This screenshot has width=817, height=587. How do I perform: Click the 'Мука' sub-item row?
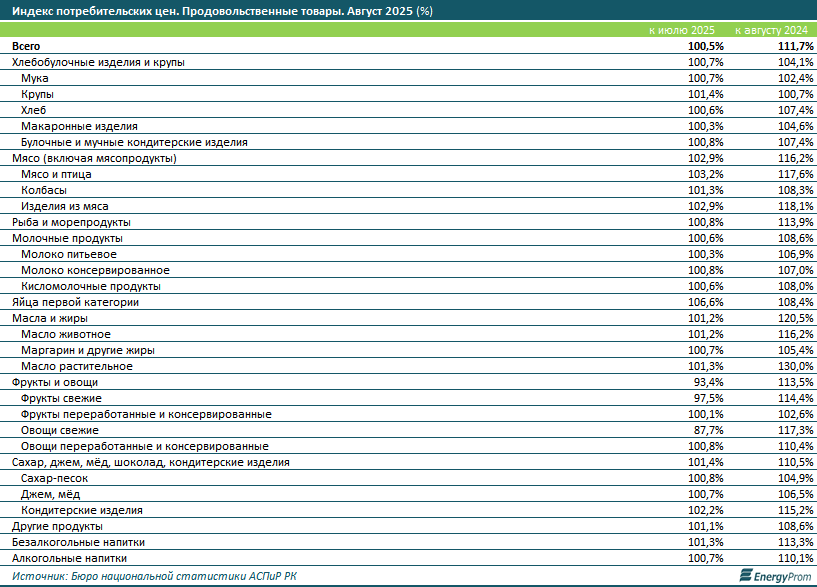35,78
